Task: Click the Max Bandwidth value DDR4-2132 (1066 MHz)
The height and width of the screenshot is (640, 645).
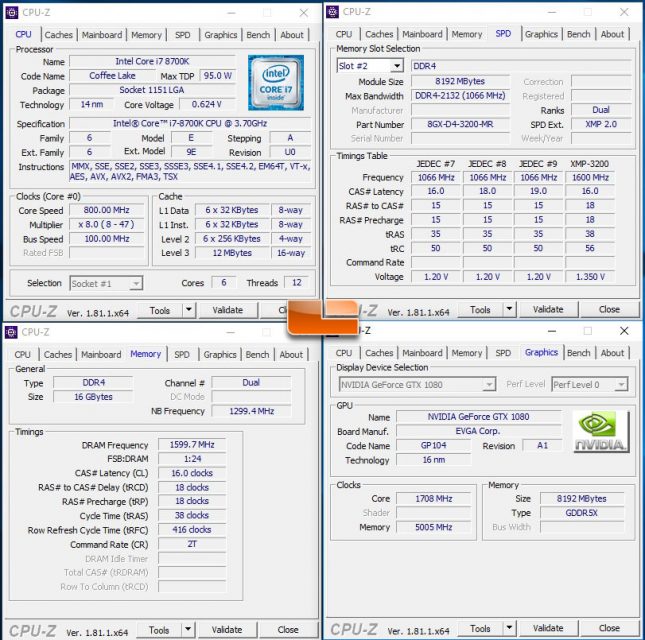Action: pos(460,96)
